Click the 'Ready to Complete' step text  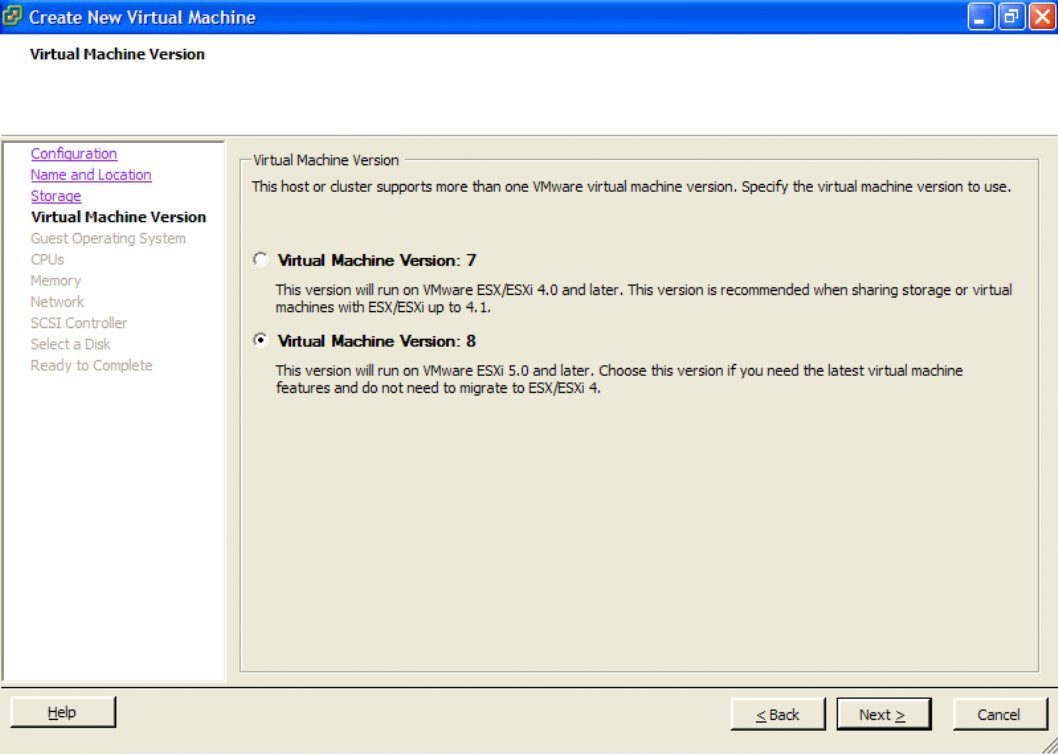(91, 365)
